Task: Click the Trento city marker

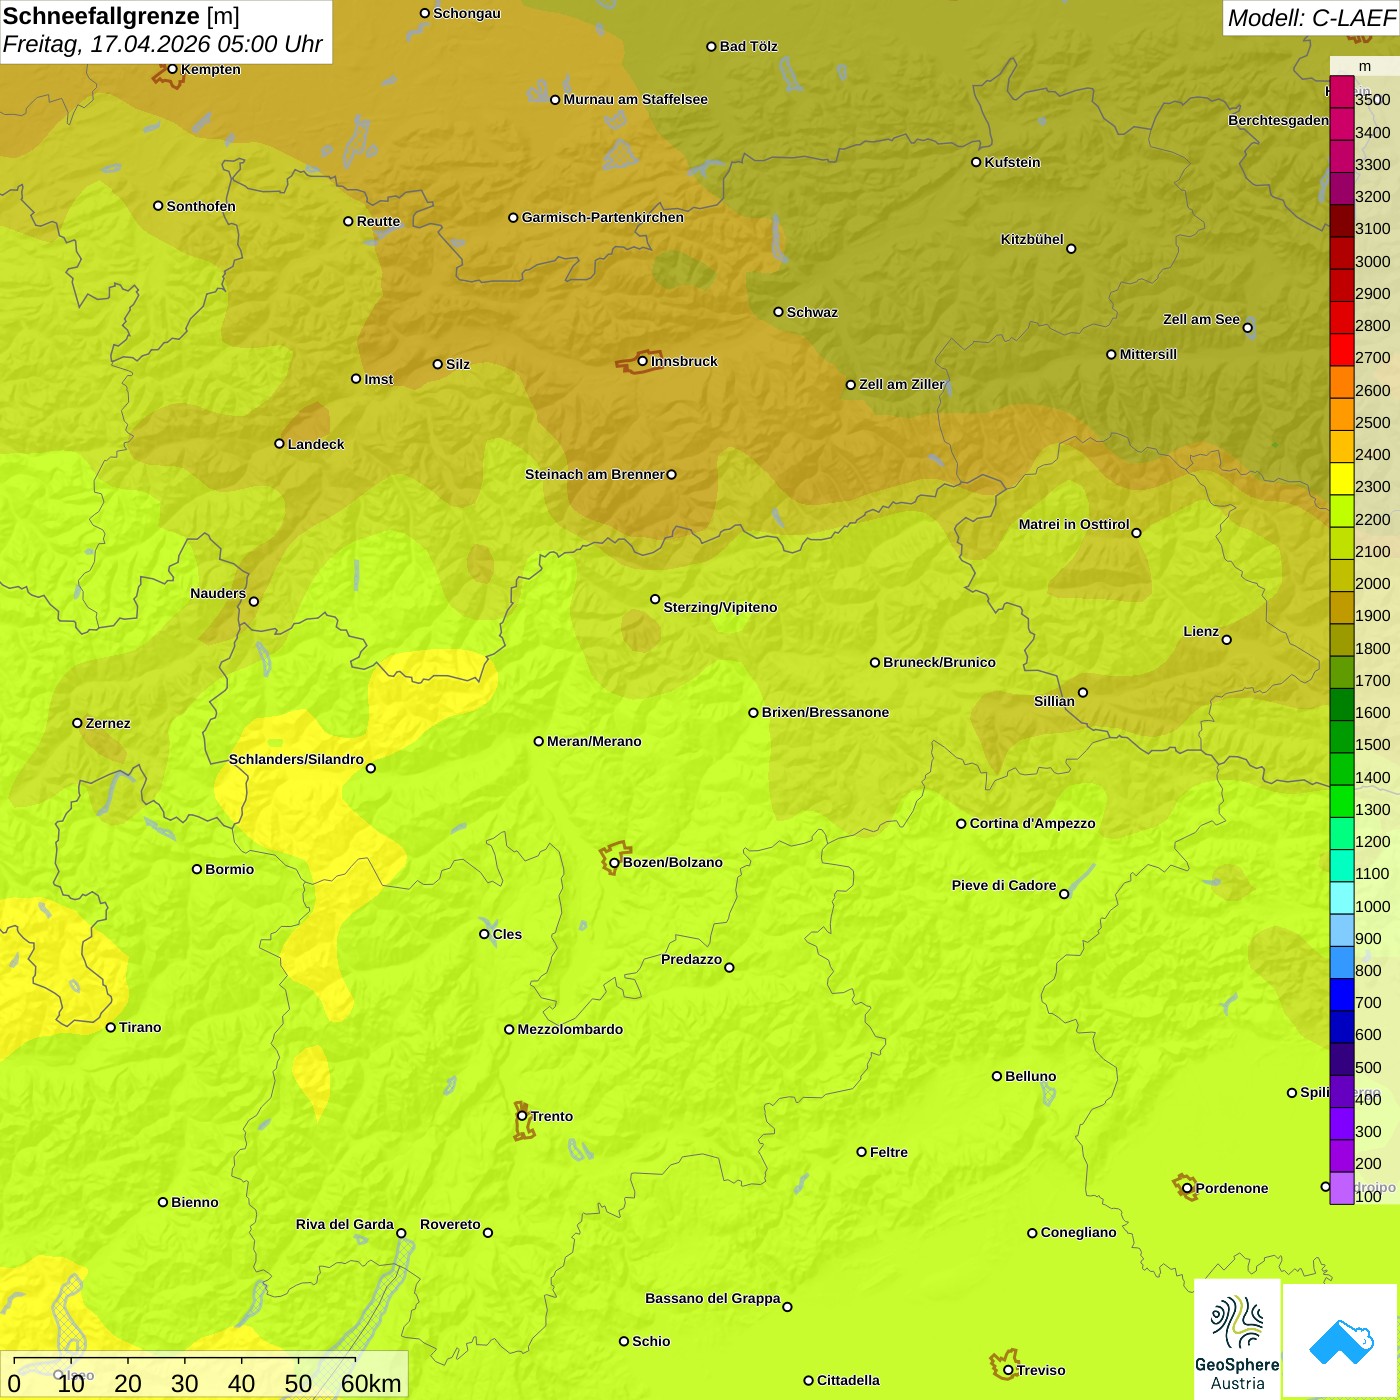Action: pos(522,1116)
